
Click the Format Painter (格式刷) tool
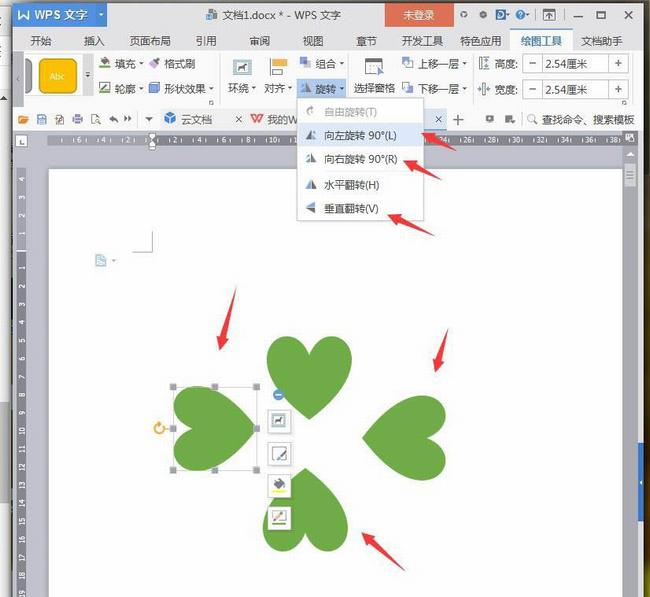(x=172, y=63)
